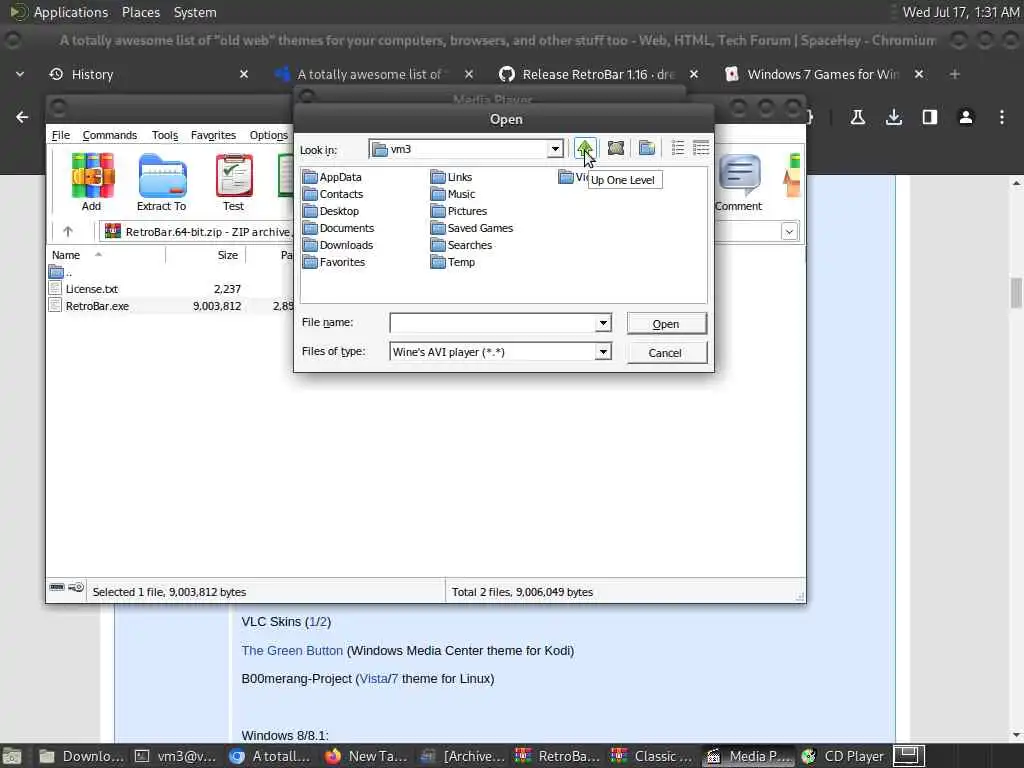Open the Contacts folder
Viewport: 1024px width, 768px height.
(332, 194)
